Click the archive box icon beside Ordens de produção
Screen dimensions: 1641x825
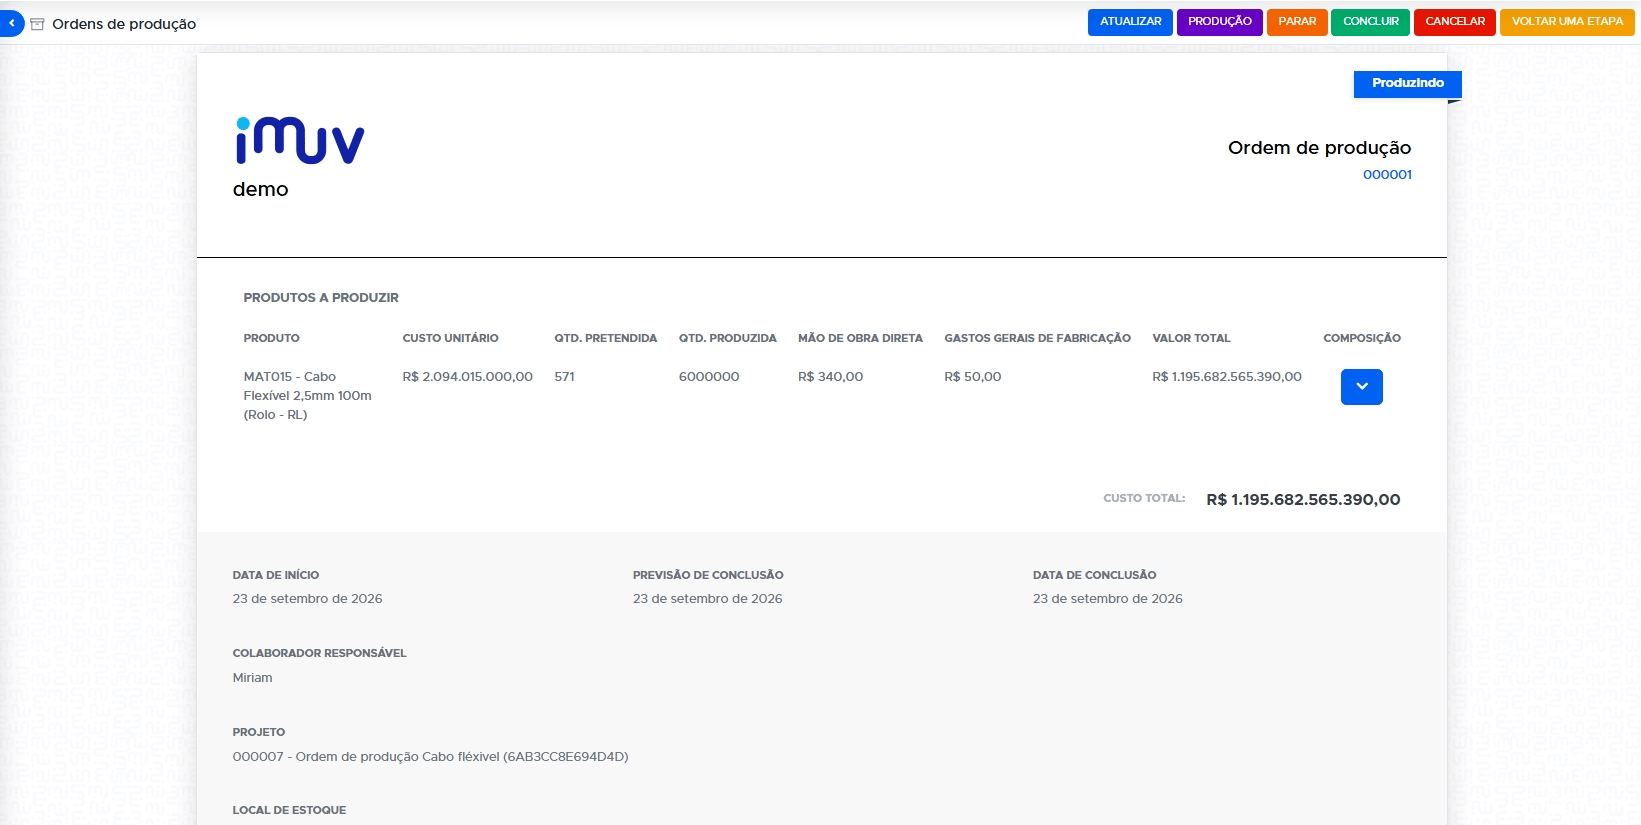tap(37, 24)
